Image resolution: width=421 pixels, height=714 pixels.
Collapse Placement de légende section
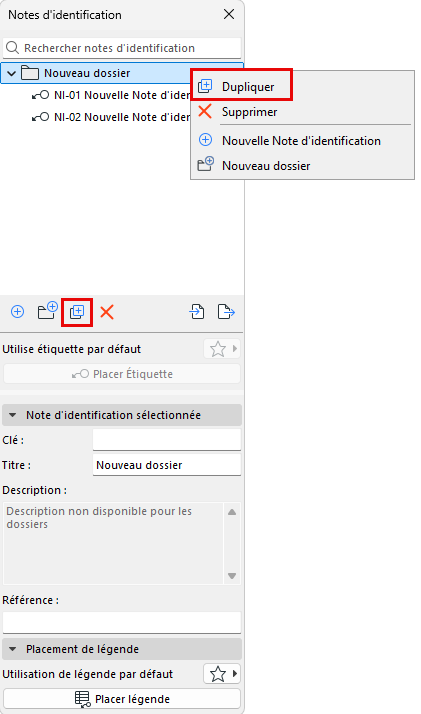coord(13,649)
